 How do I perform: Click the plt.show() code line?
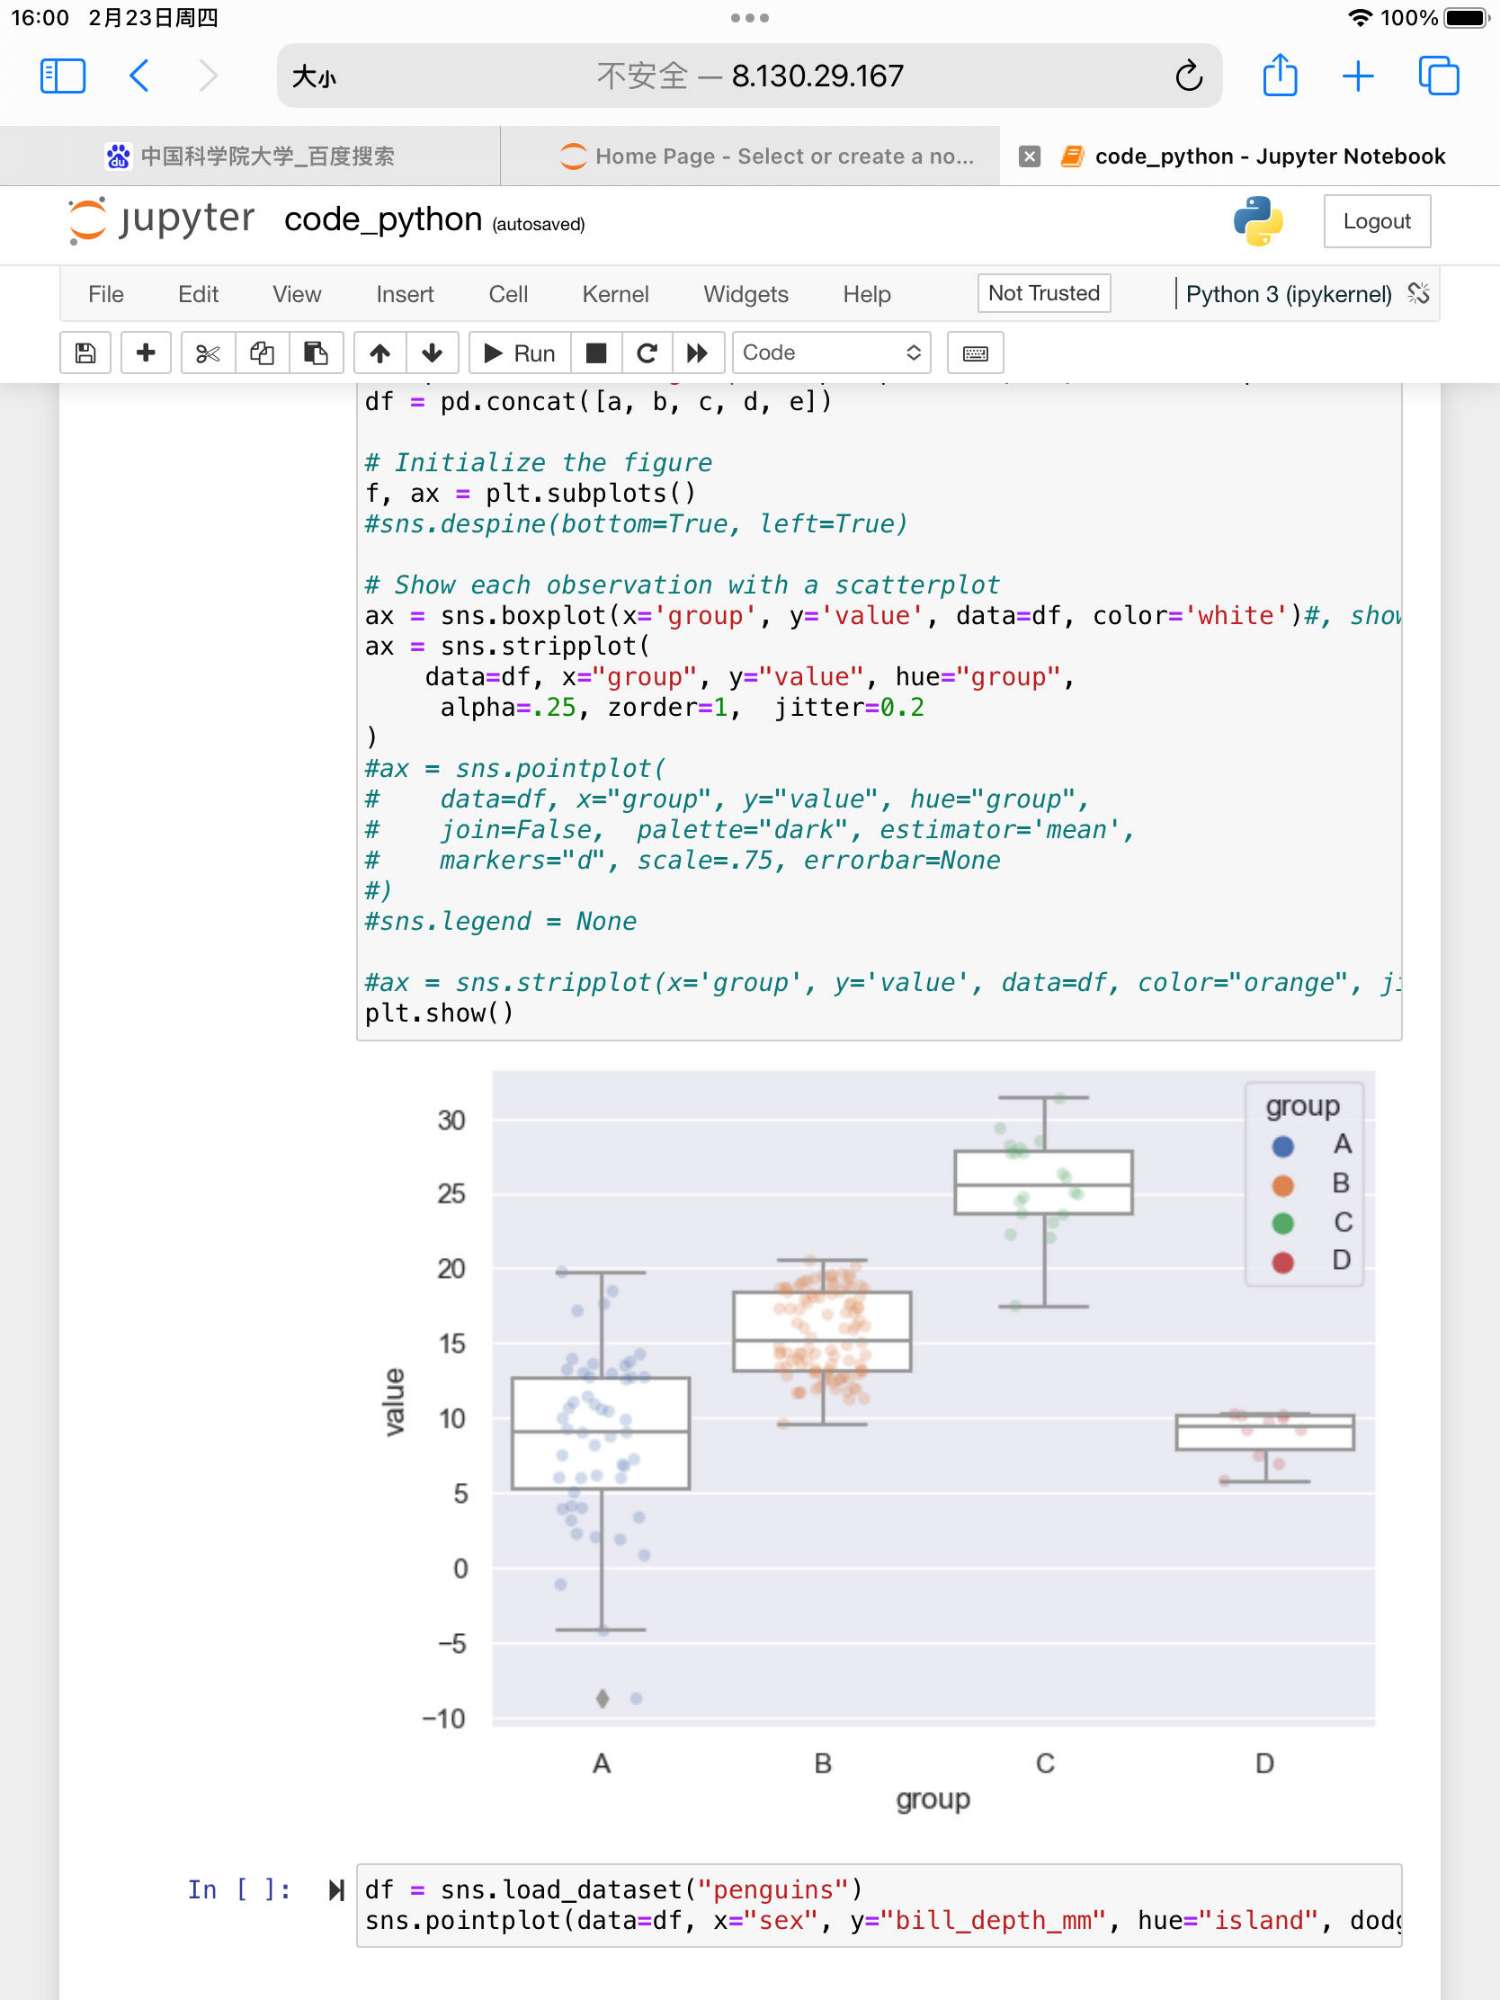439,1013
